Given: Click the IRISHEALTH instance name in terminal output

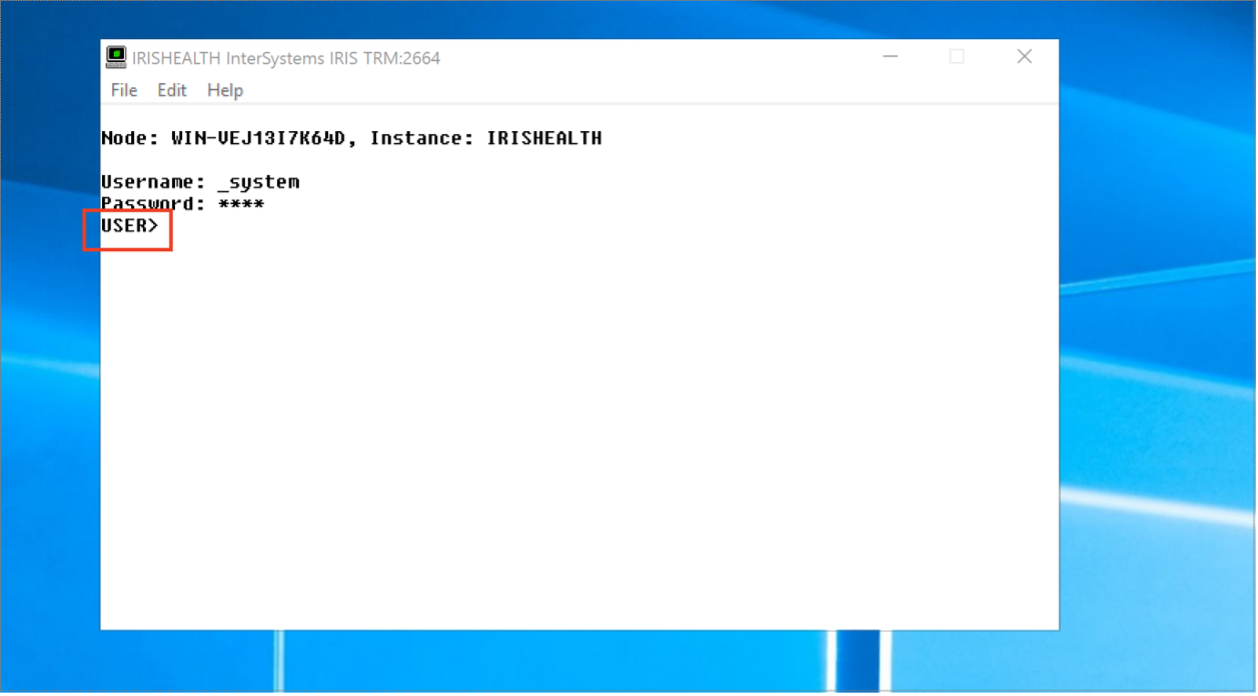Looking at the screenshot, I should (x=544, y=139).
